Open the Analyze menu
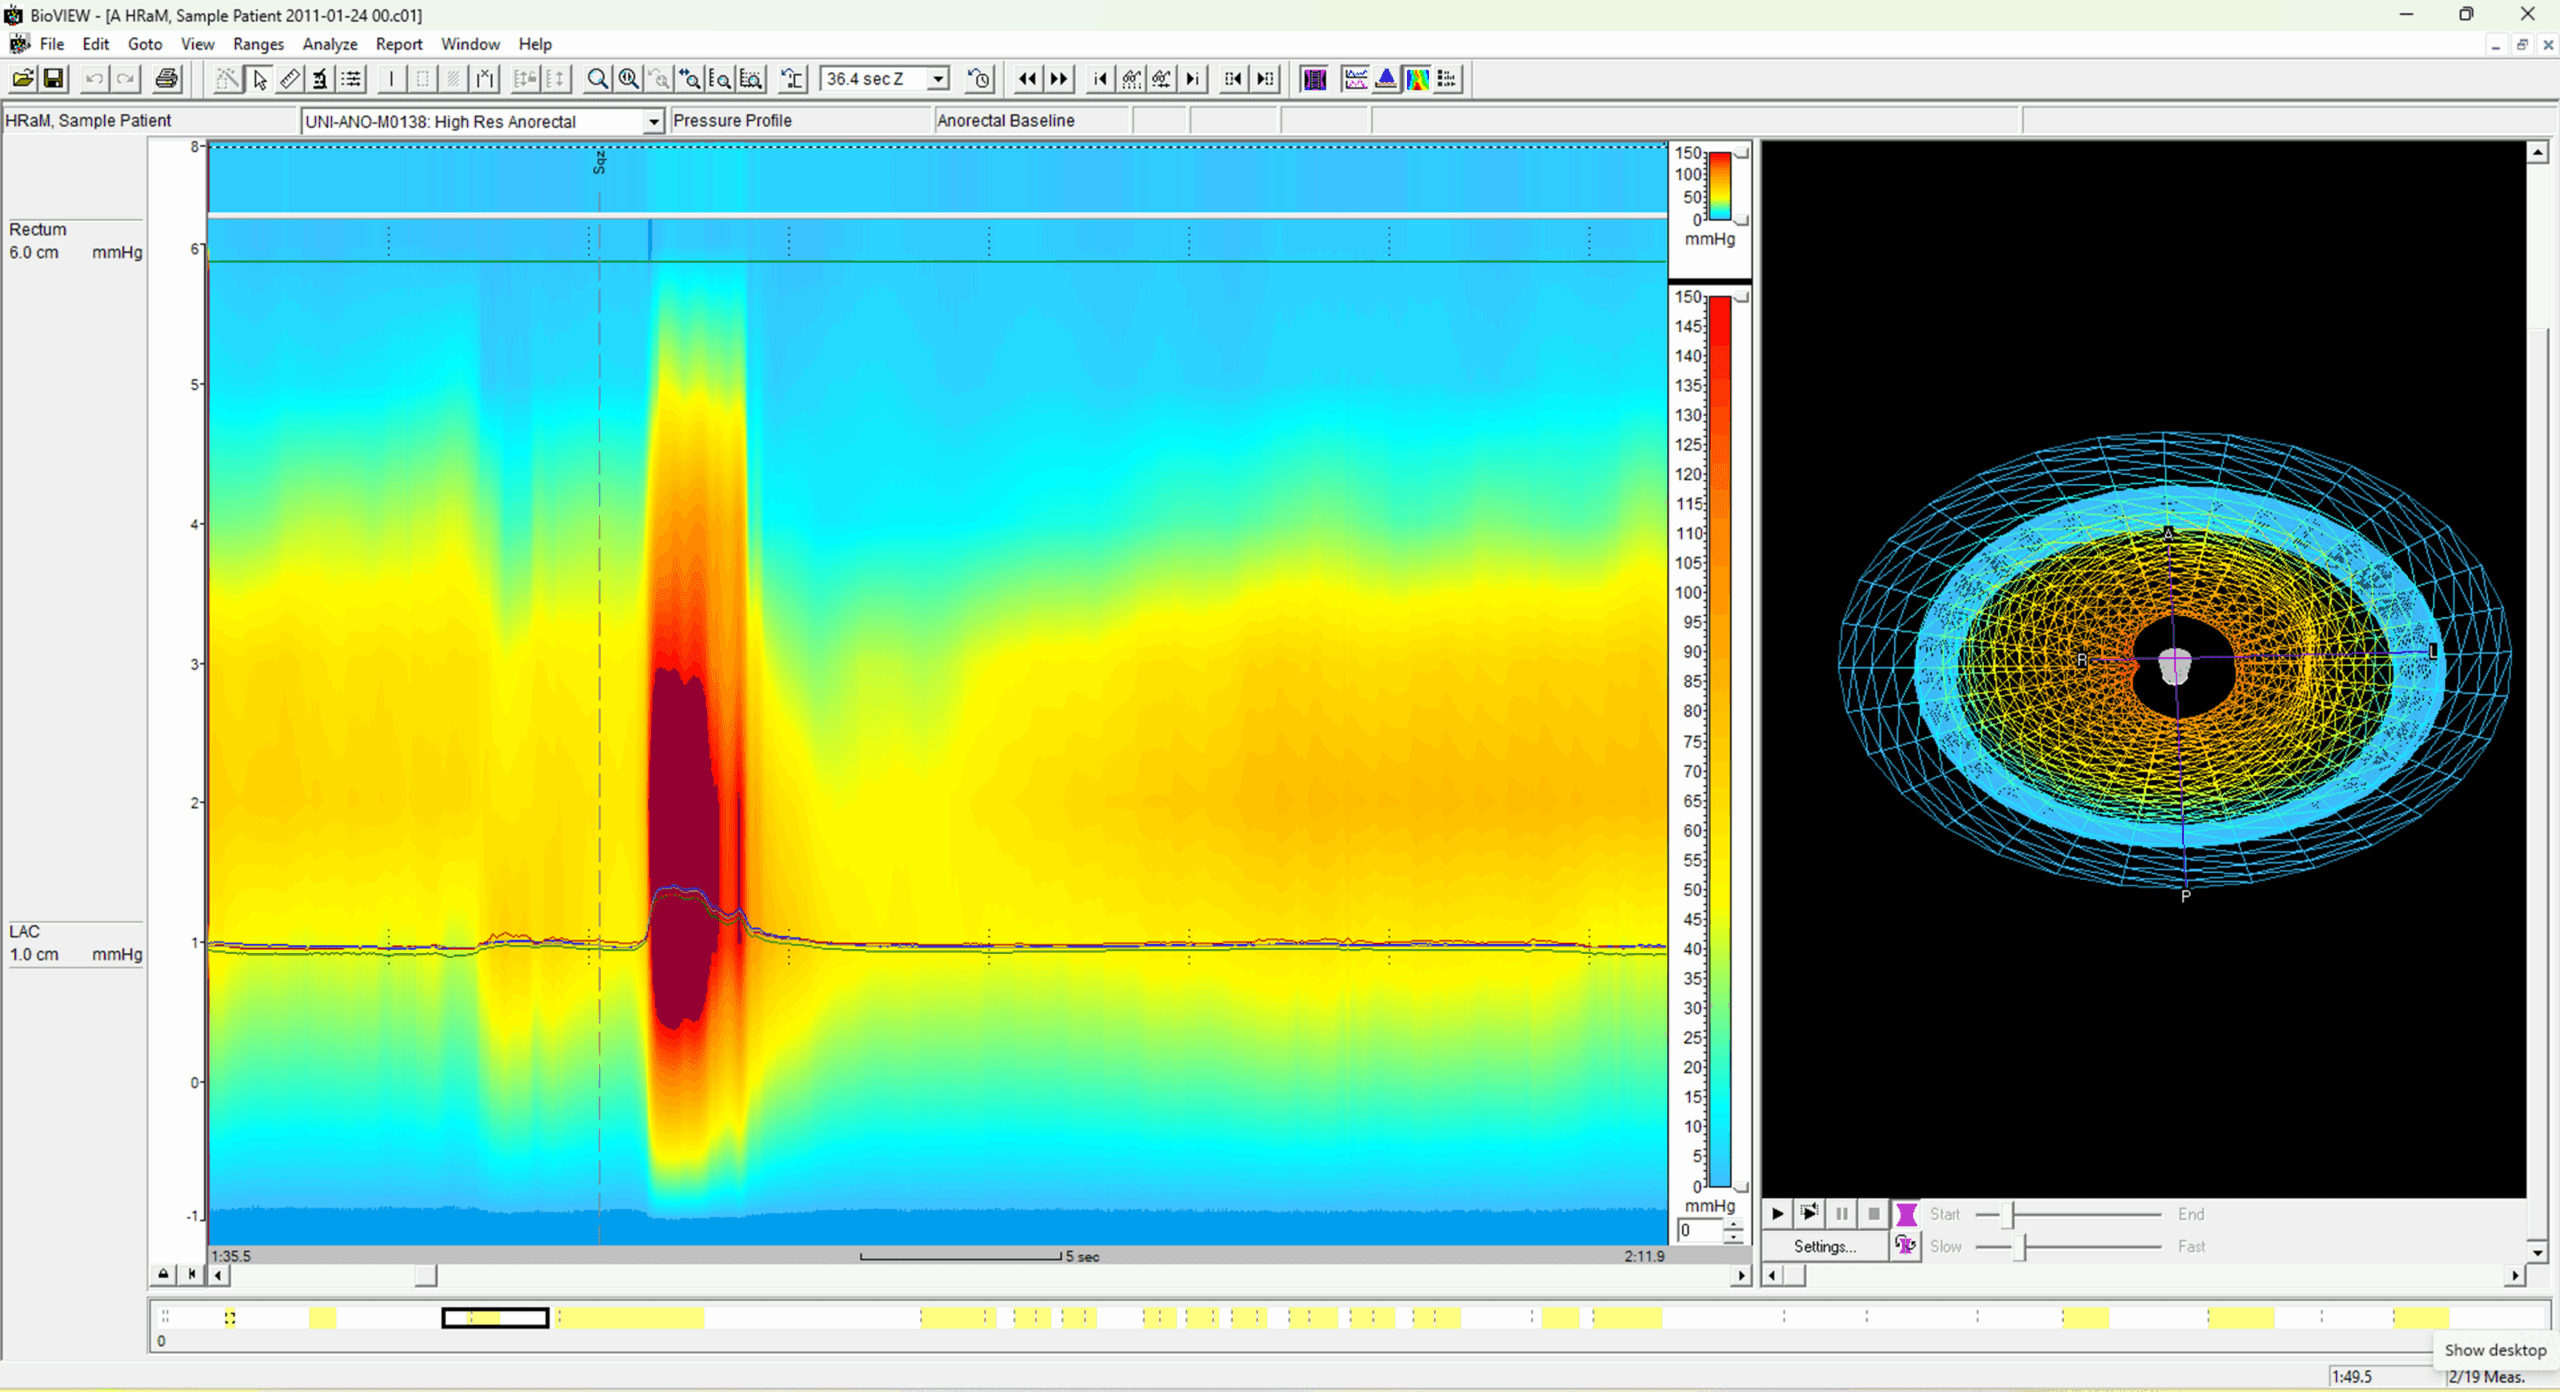 (x=329, y=44)
